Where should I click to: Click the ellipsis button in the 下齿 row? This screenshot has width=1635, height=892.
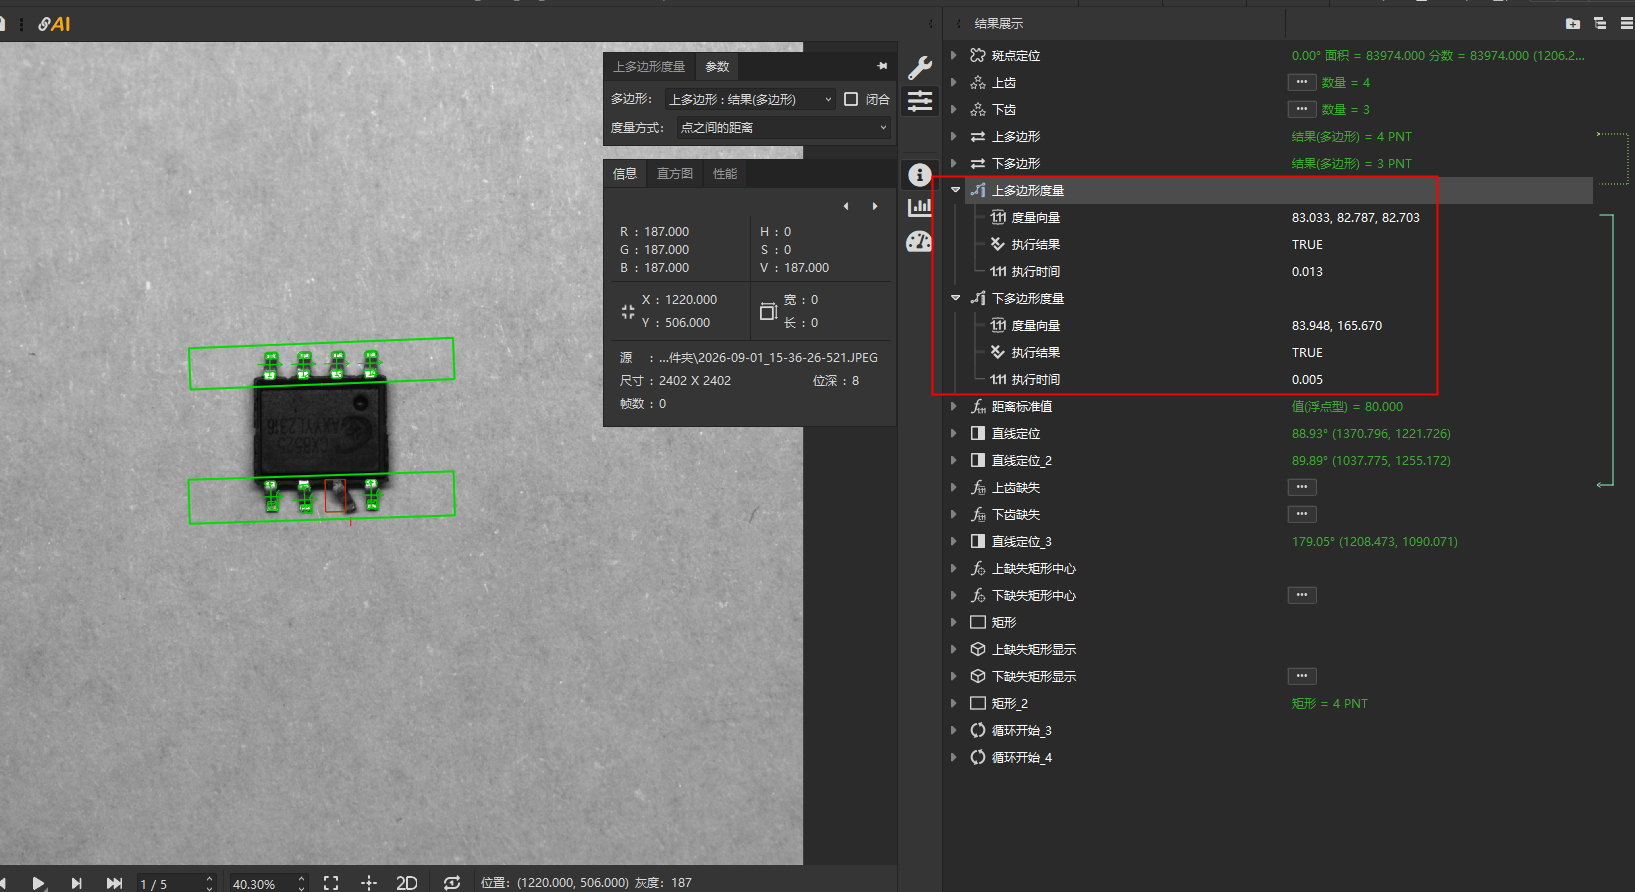click(x=1301, y=109)
